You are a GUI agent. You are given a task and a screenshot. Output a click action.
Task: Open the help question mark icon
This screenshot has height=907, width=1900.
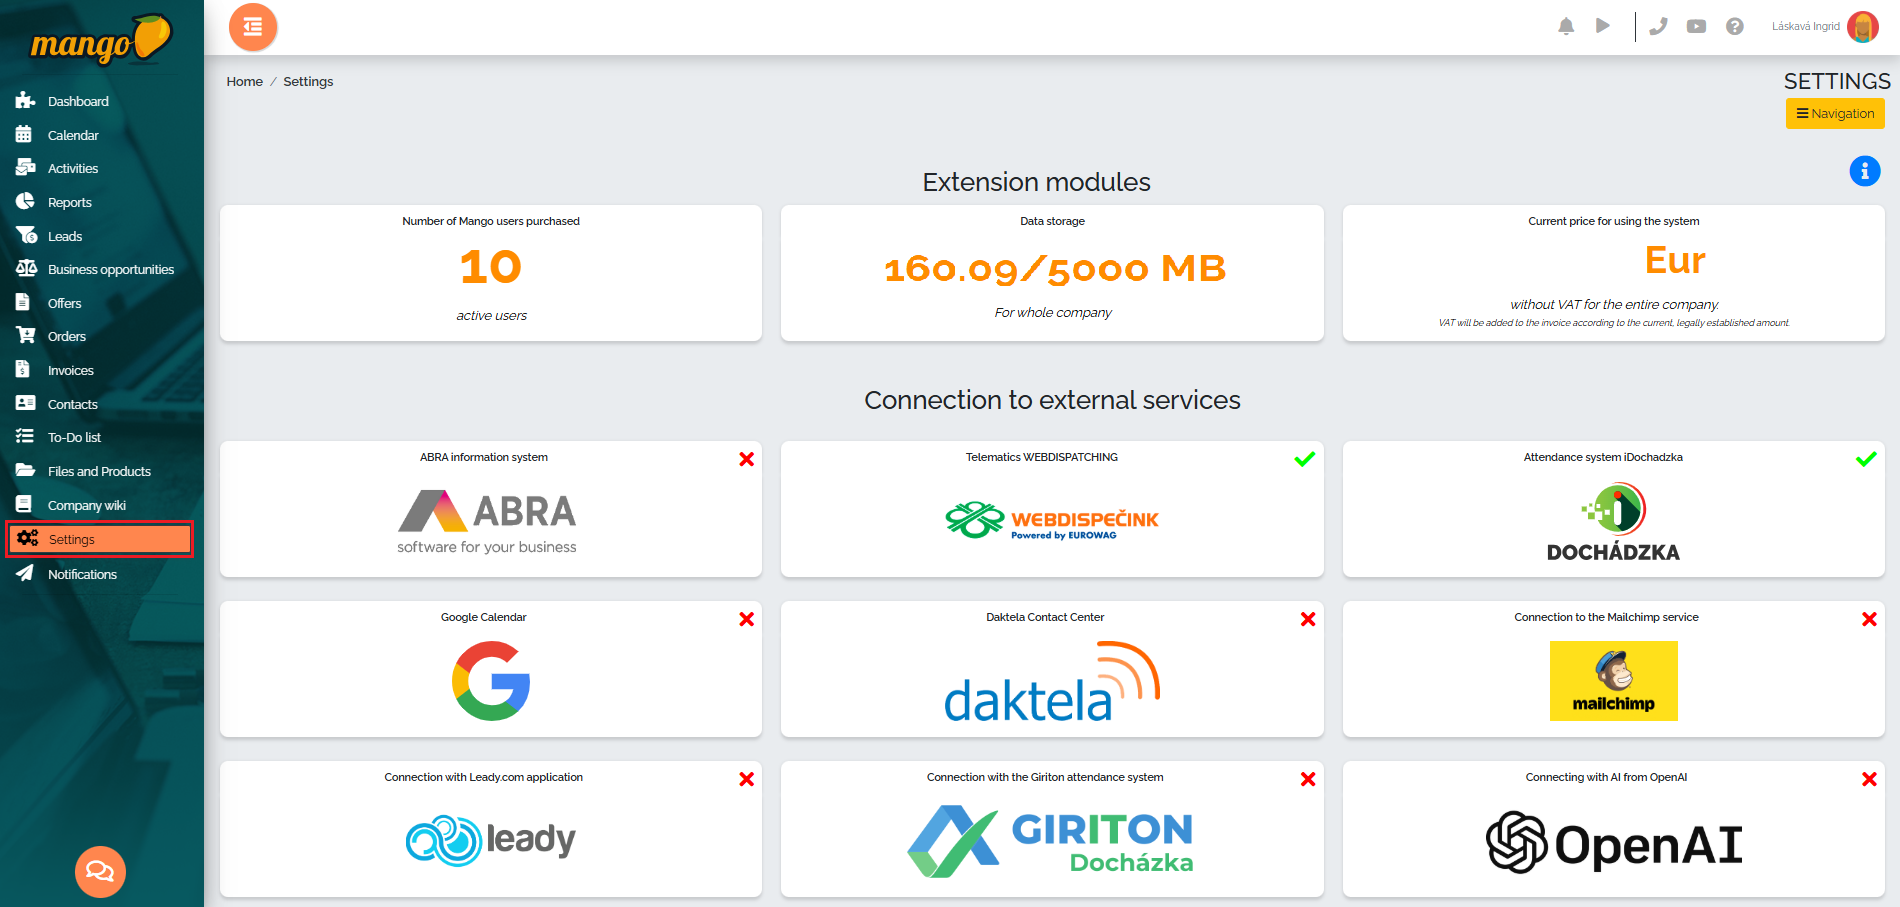1735,26
